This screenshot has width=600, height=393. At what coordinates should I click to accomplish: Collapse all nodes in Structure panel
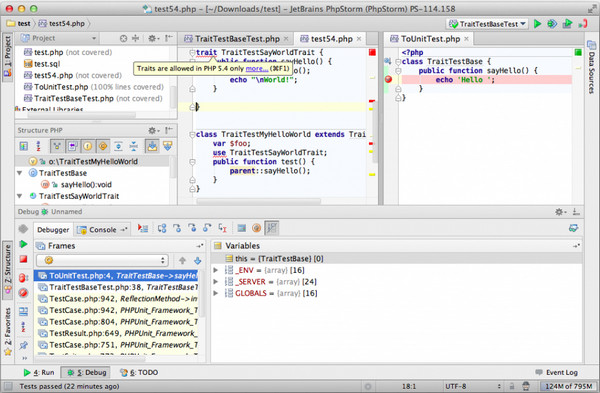pyautogui.click(x=134, y=146)
